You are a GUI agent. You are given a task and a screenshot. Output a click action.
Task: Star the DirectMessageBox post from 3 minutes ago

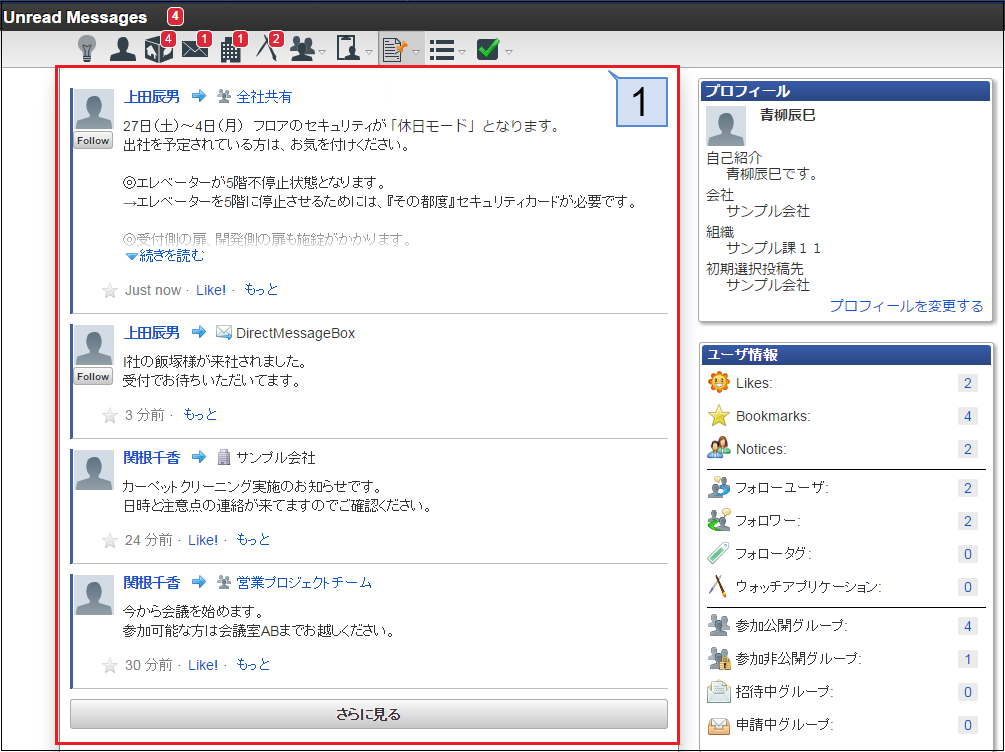[110, 415]
